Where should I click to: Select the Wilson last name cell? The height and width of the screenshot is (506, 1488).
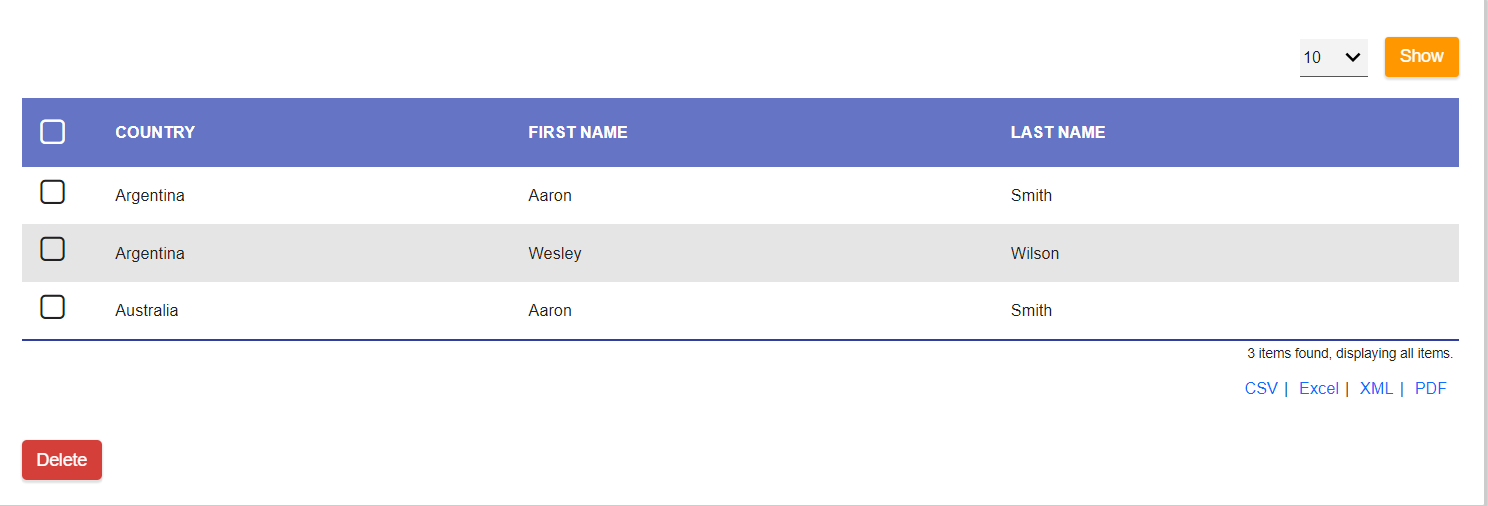(1035, 254)
